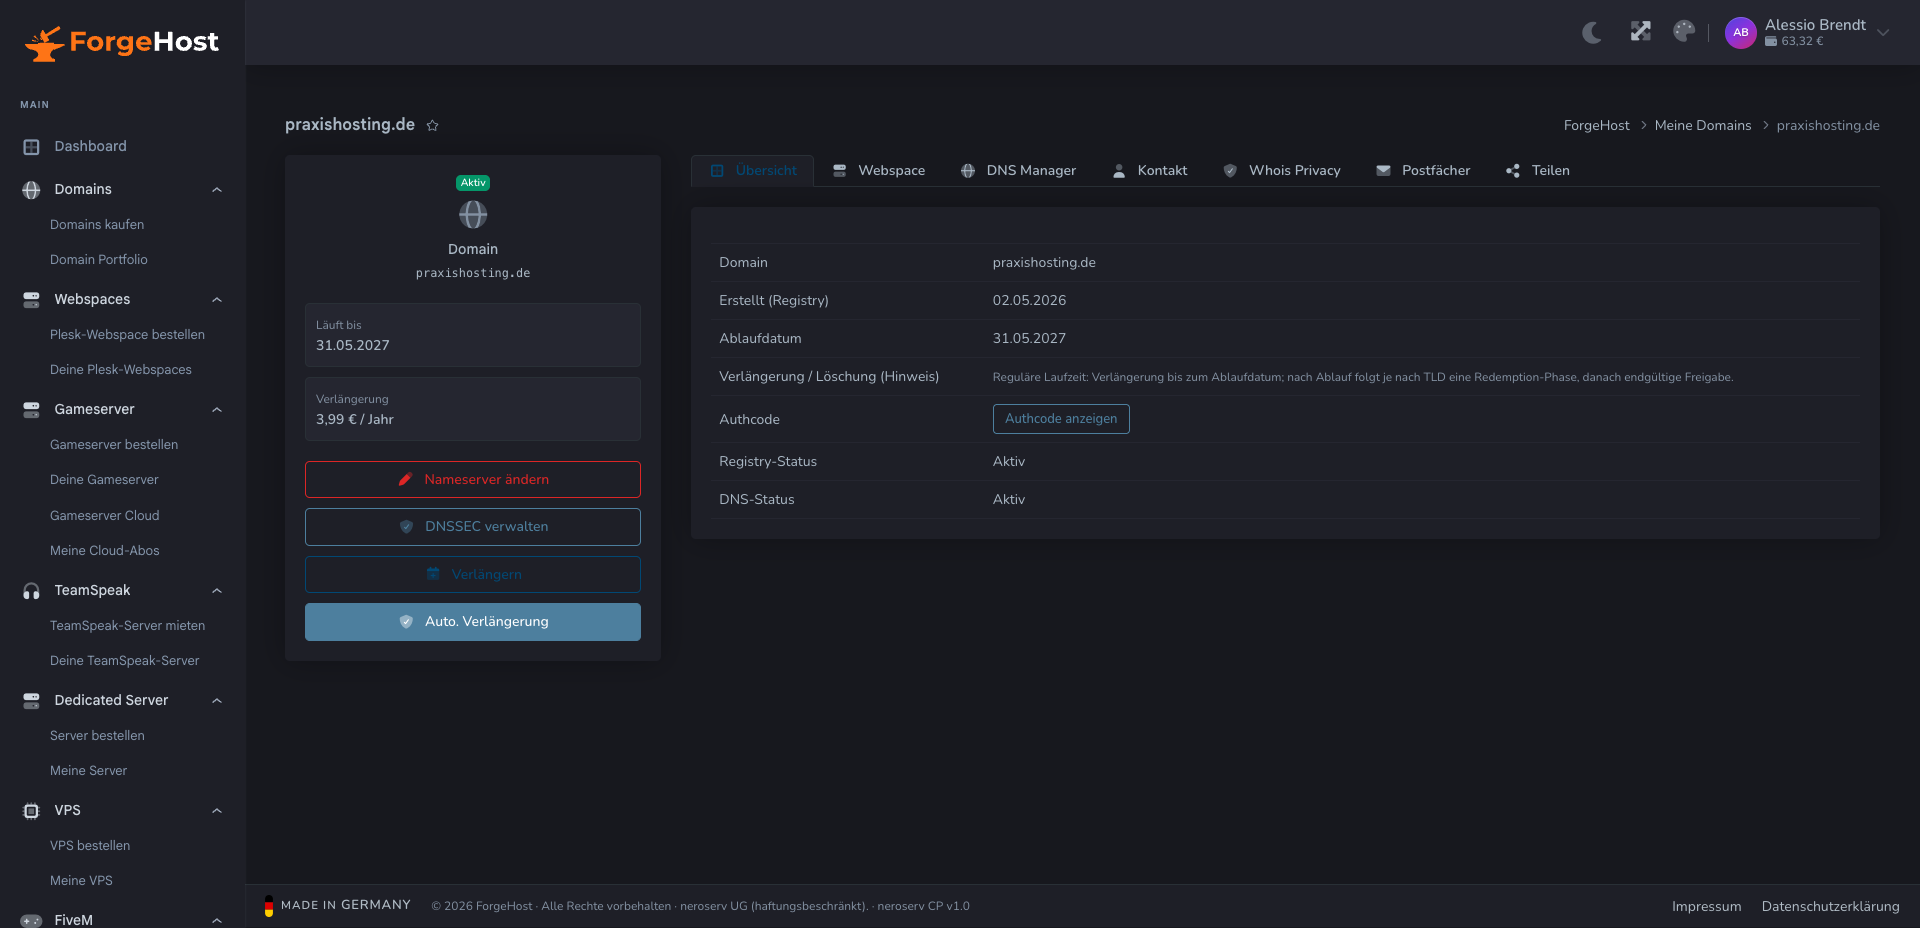The width and height of the screenshot is (1920, 928).
Task: Click the Verlängern button
Action: click(x=473, y=575)
